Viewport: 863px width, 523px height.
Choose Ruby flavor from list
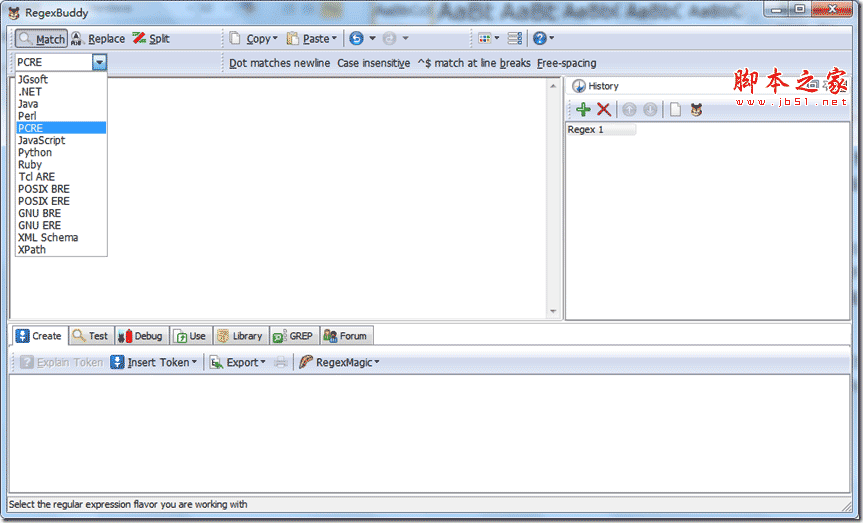pos(61,164)
